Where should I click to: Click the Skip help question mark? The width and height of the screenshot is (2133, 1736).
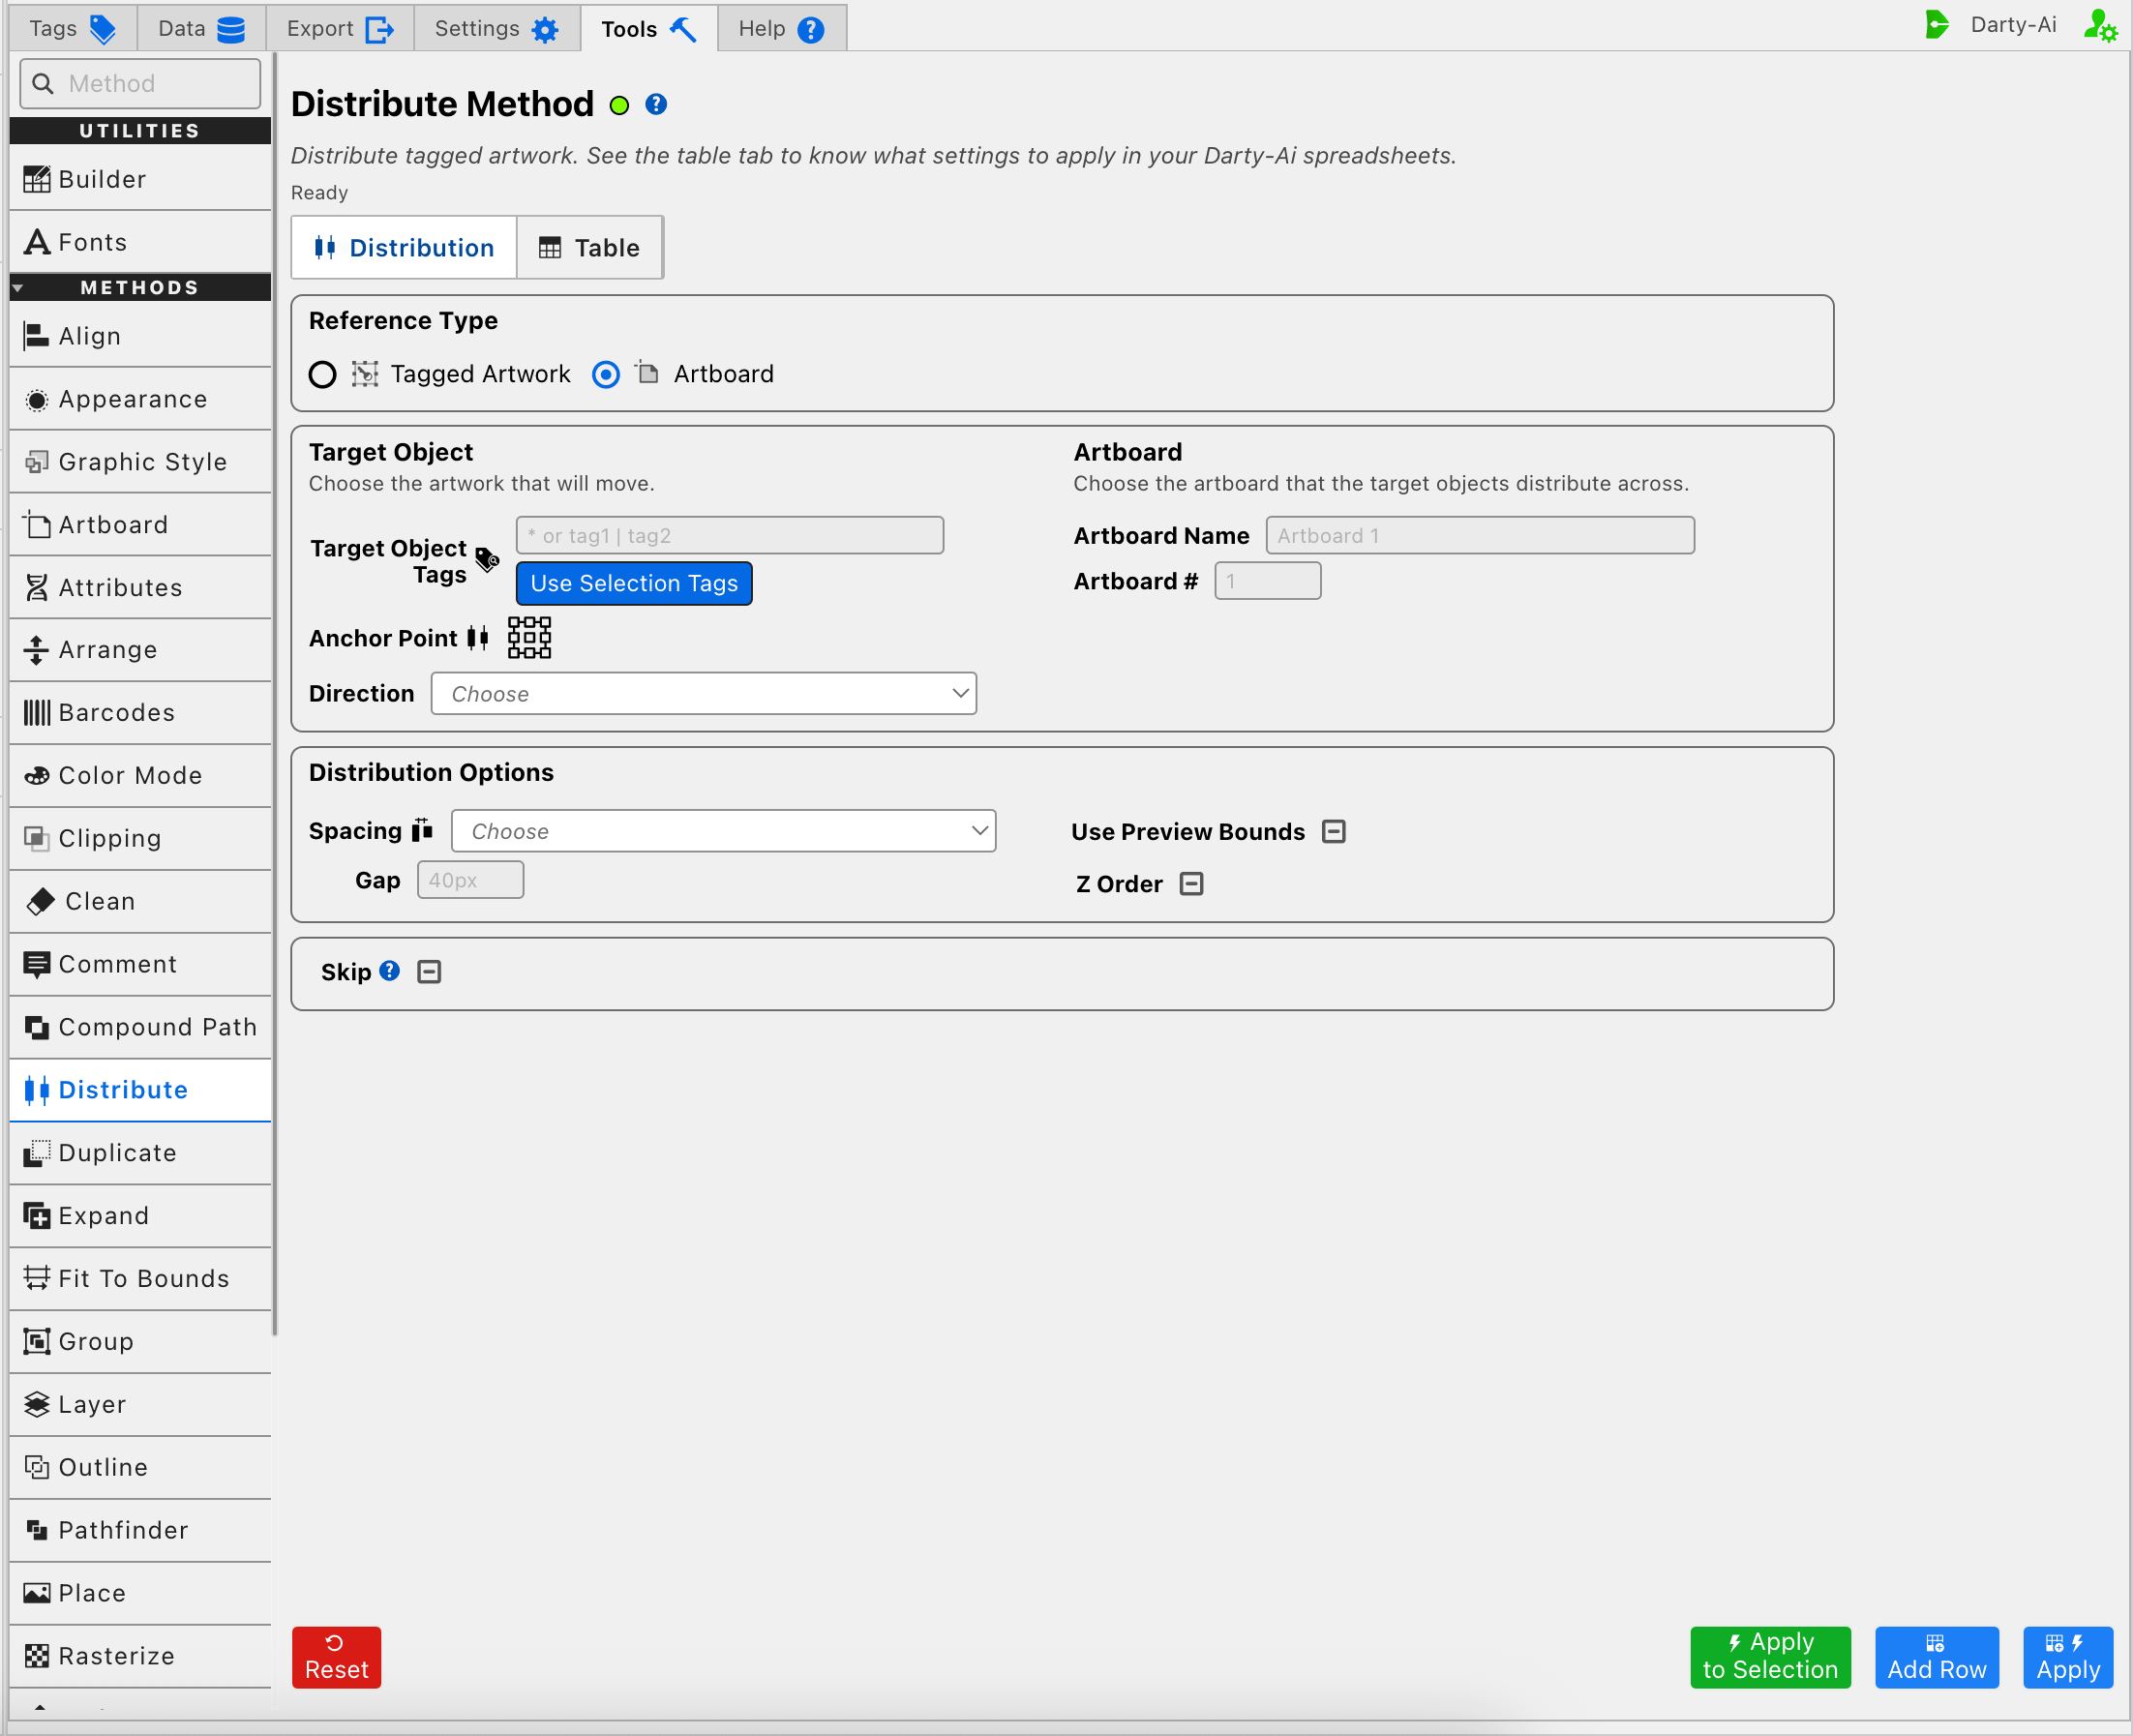click(390, 971)
